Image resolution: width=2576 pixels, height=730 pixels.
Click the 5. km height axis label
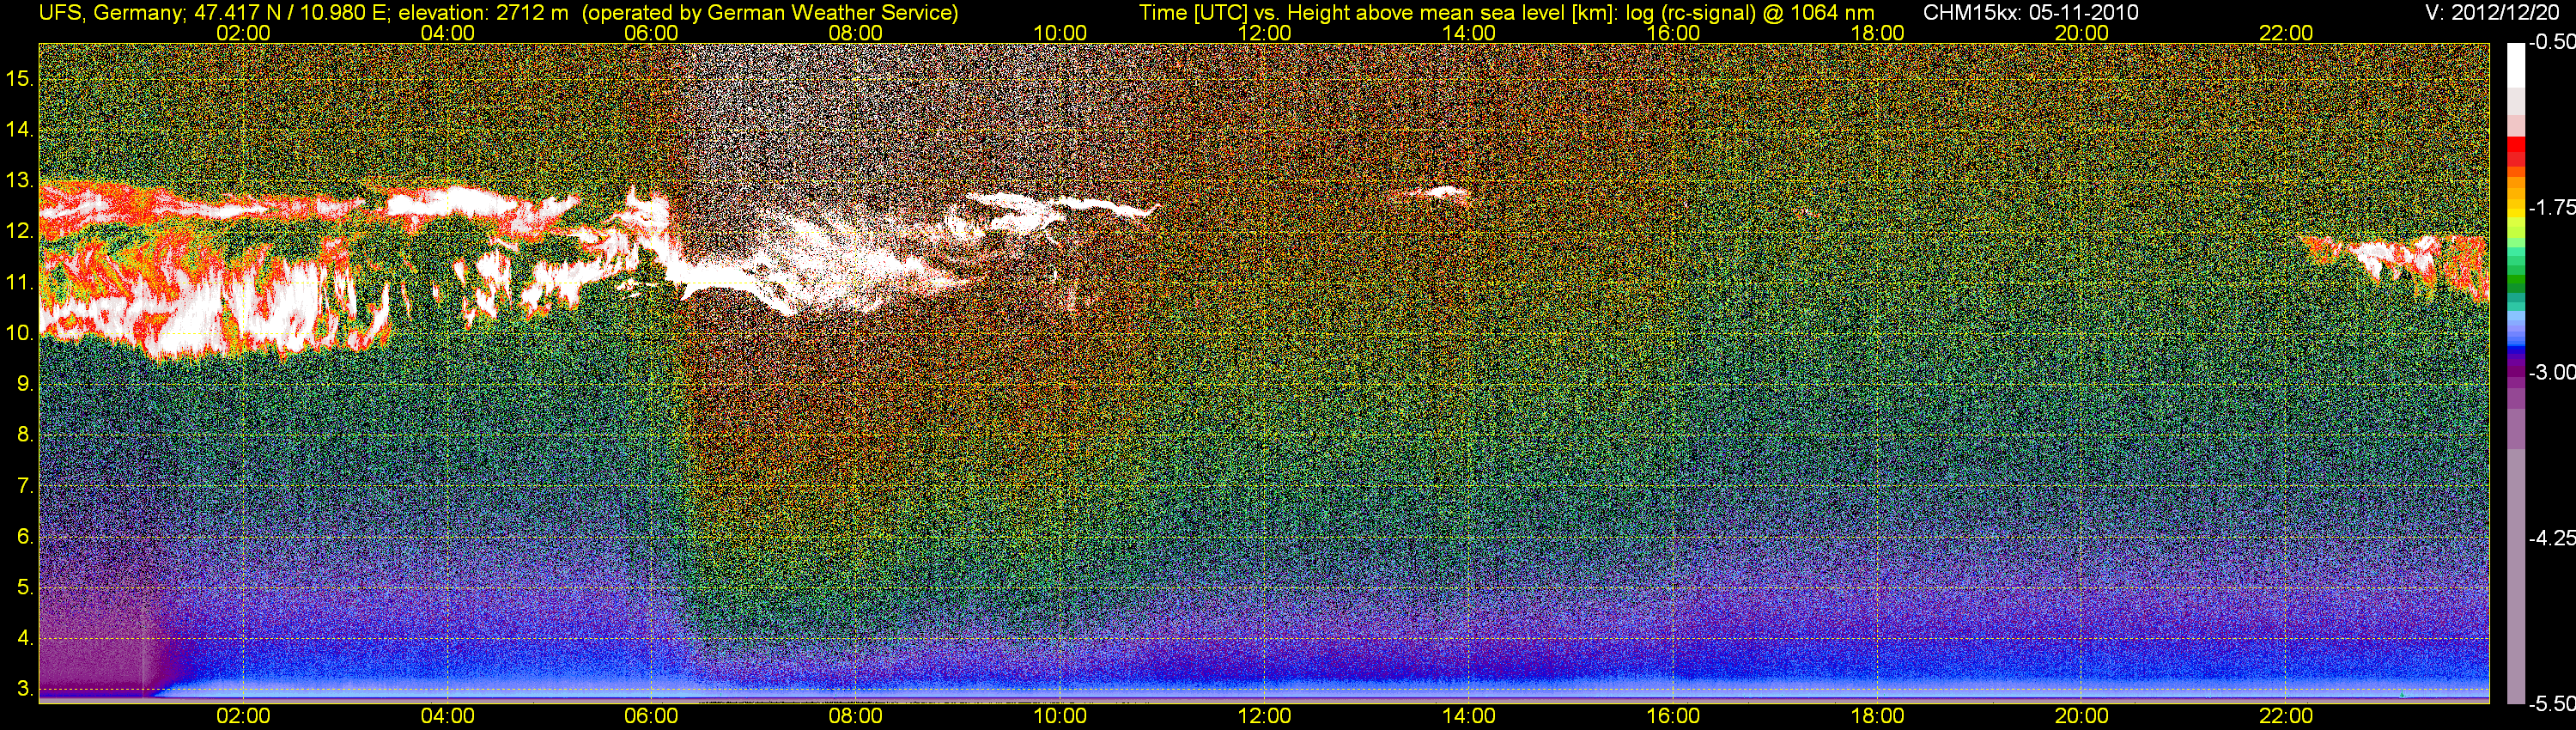click(26, 587)
